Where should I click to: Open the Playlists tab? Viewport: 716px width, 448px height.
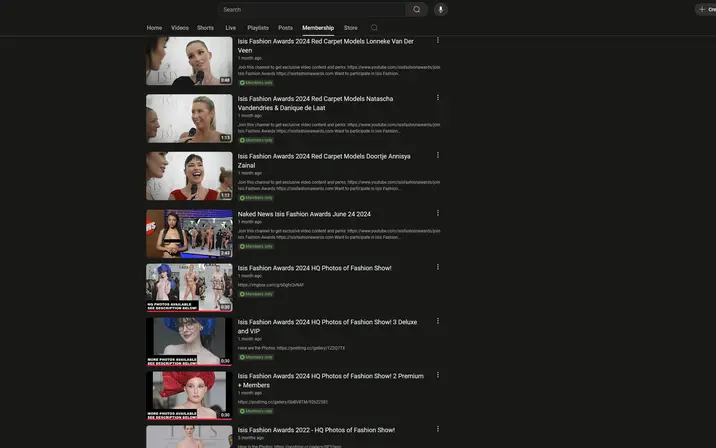(x=258, y=28)
